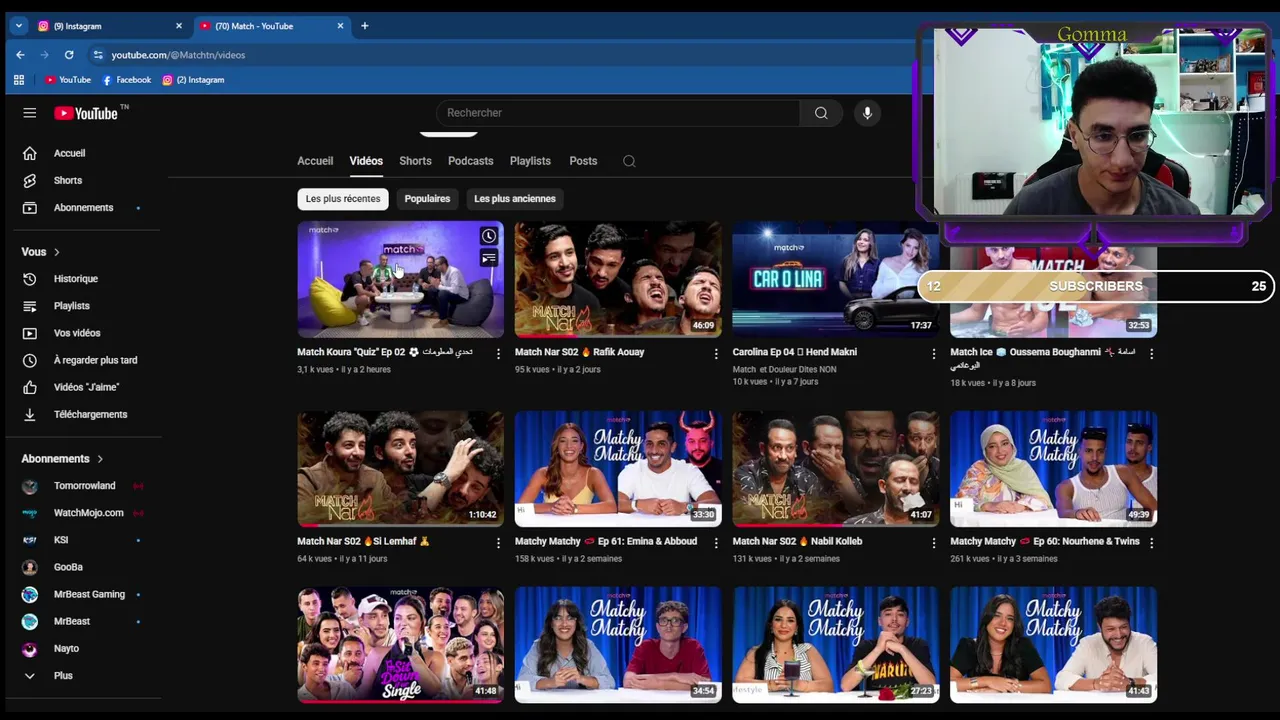
Task: Switch to channel Playlists tab
Action: pyautogui.click(x=530, y=161)
